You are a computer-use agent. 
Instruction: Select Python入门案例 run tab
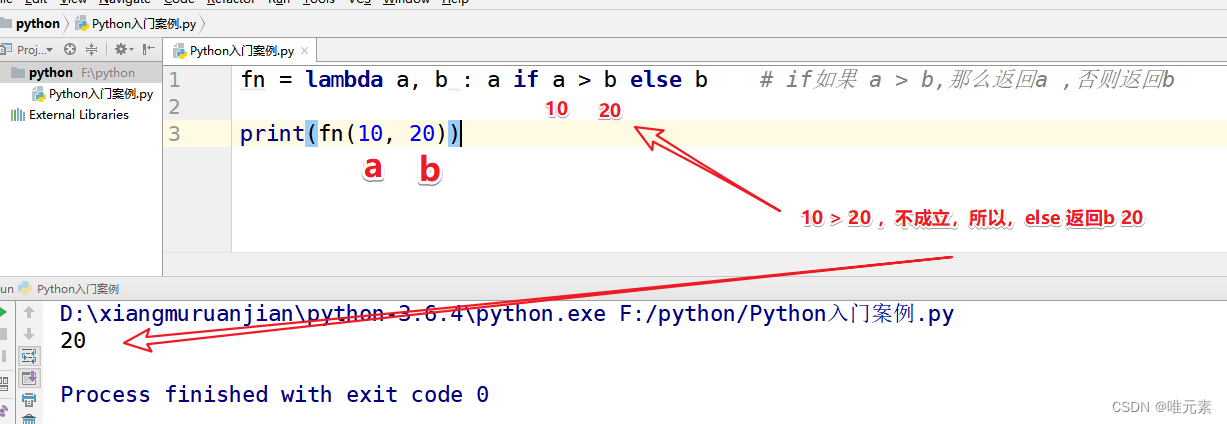click(x=68, y=288)
